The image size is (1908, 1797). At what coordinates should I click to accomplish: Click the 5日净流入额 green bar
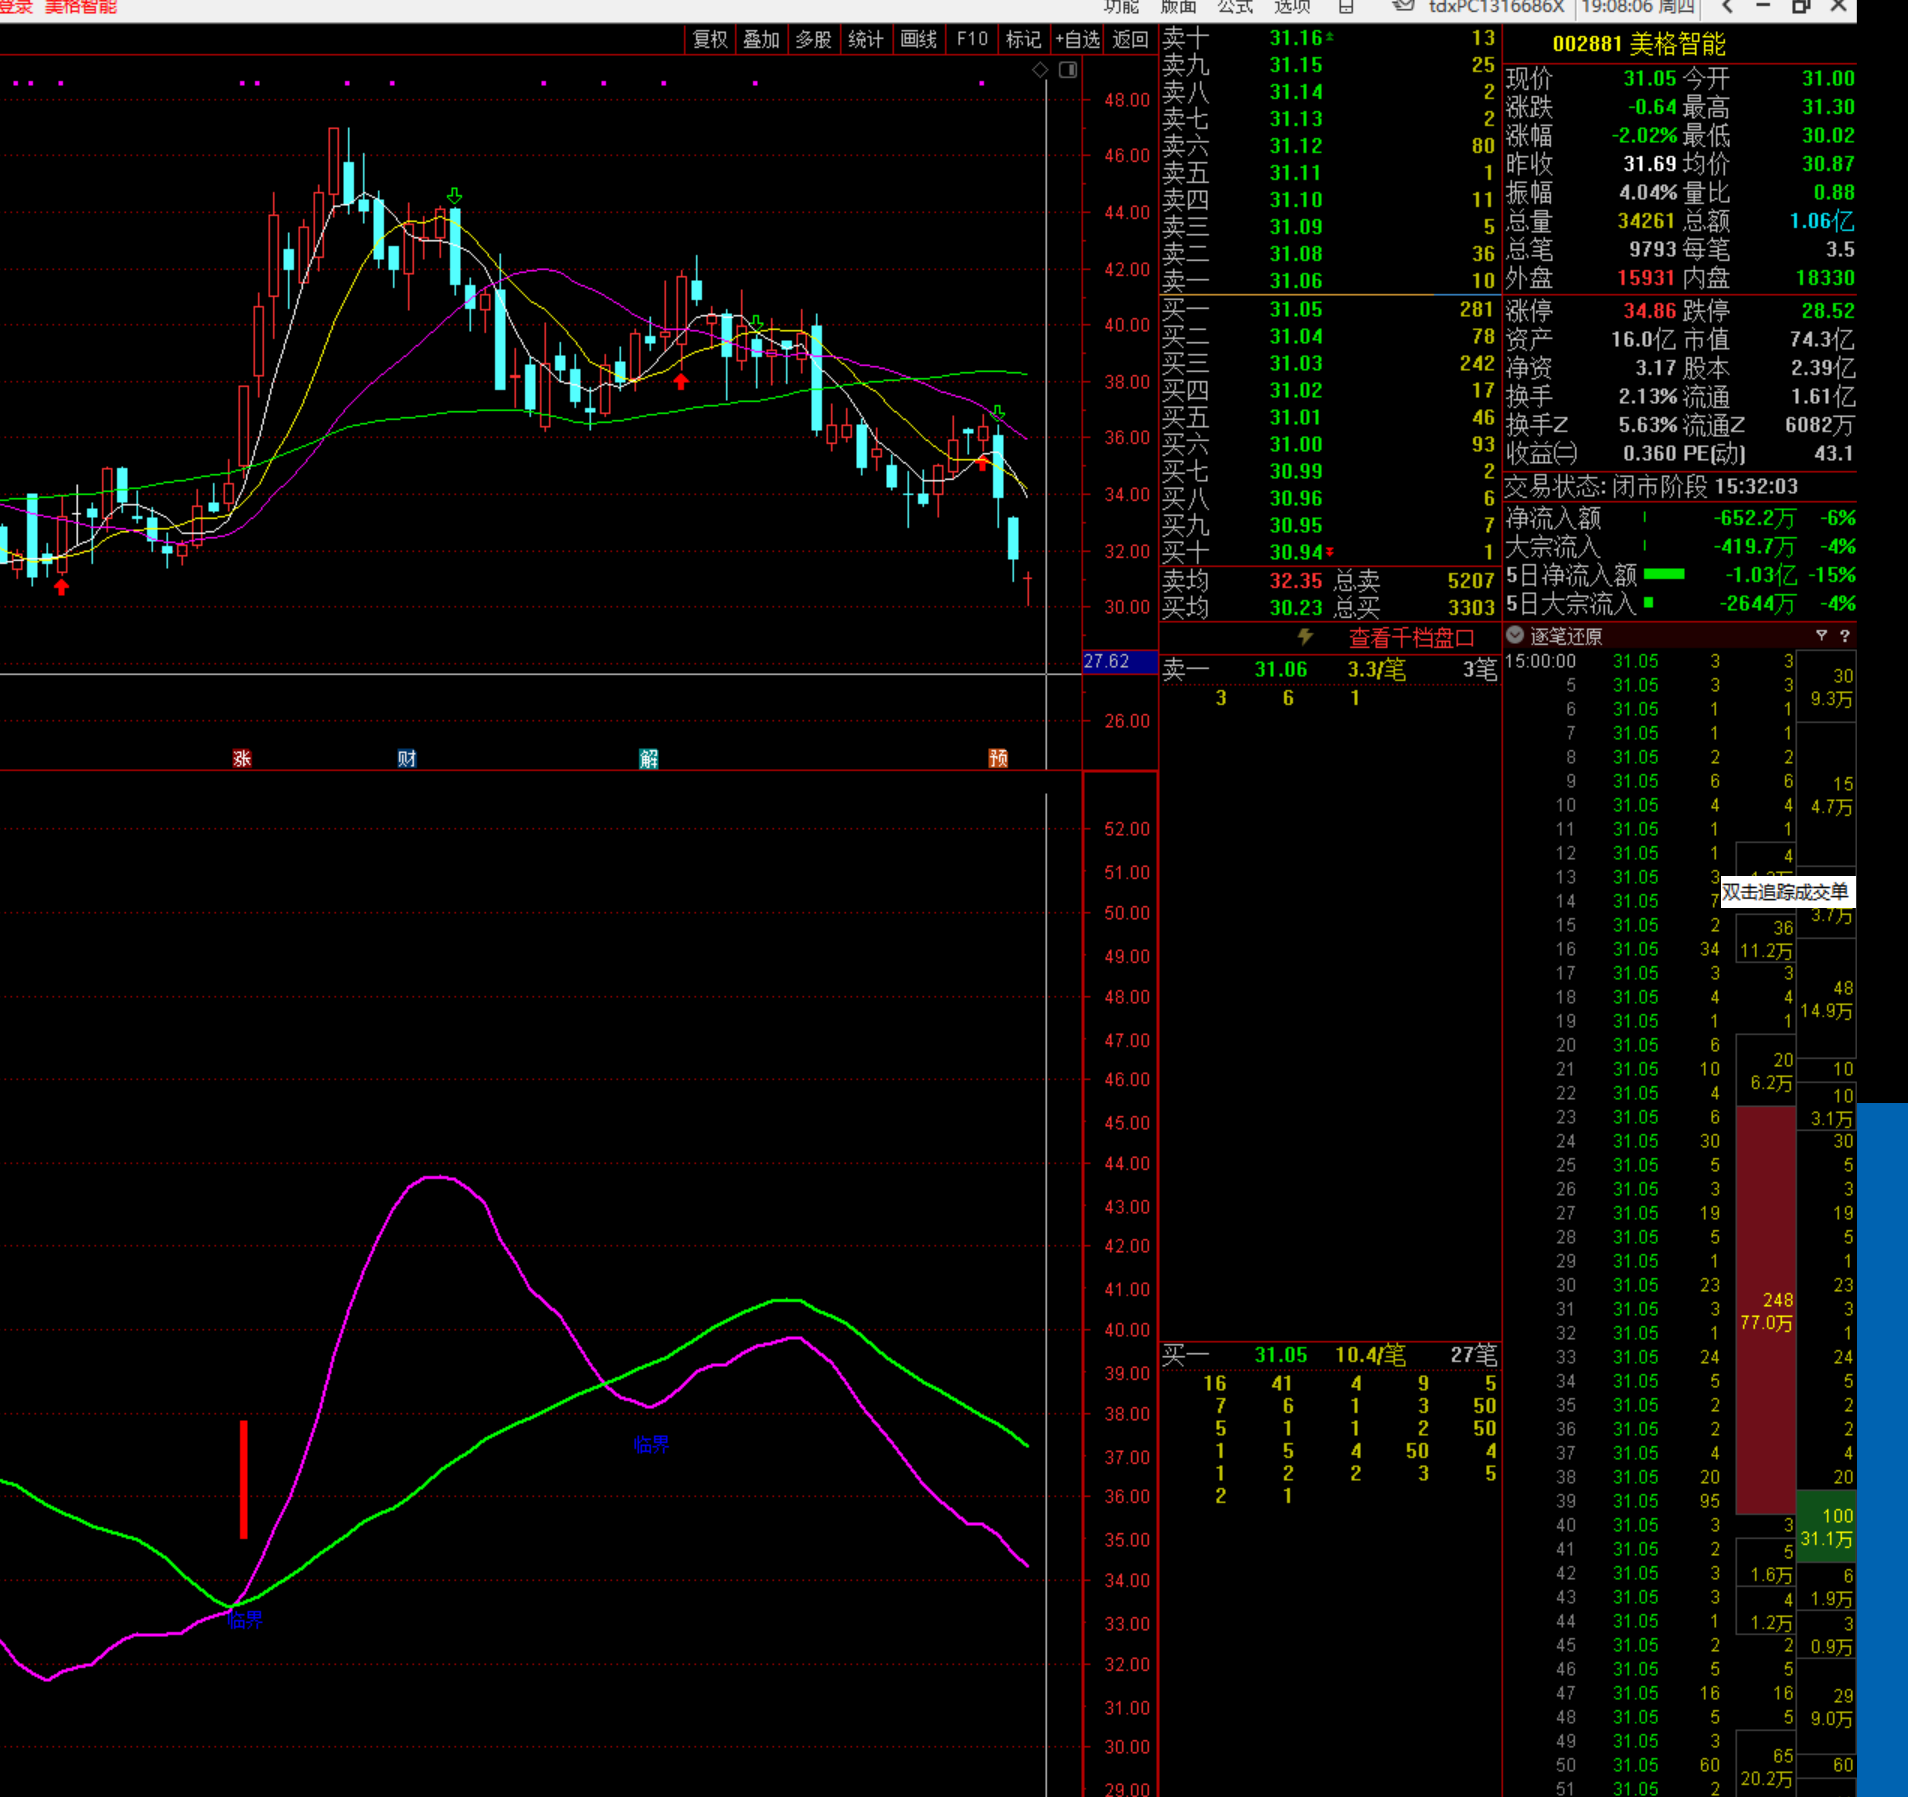1664,574
